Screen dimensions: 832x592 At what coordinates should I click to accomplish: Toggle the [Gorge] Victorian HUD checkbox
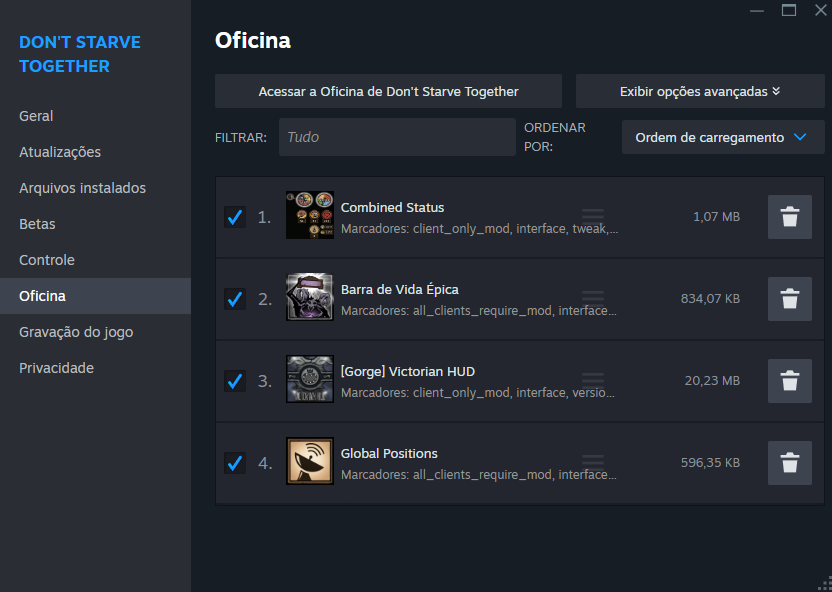pyautogui.click(x=235, y=381)
